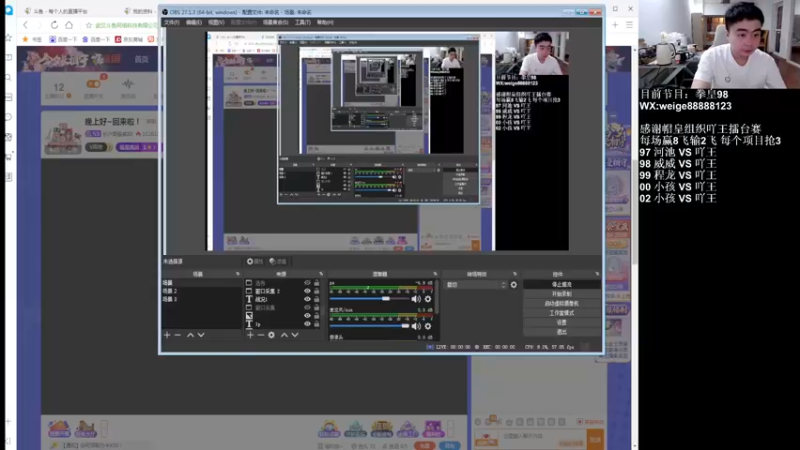
Task: Mute the second mixer audio channel
Action: [x=416, y=326]
